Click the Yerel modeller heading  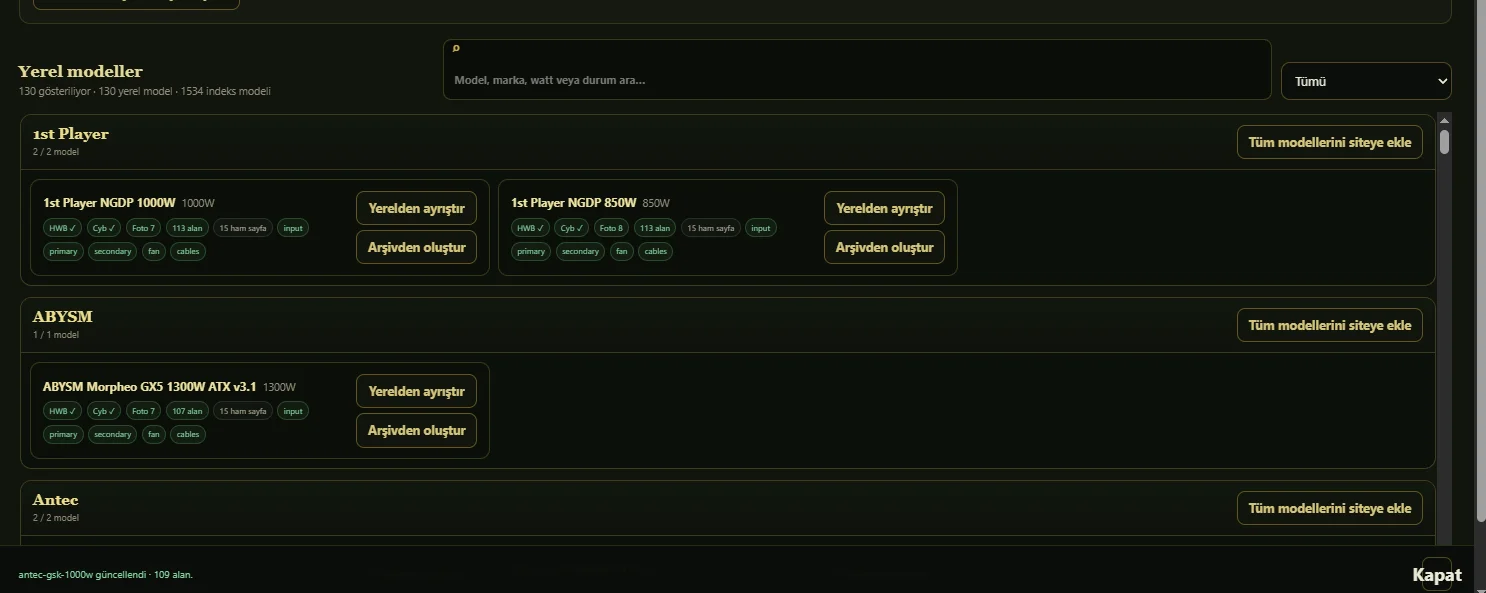(80, 71)
